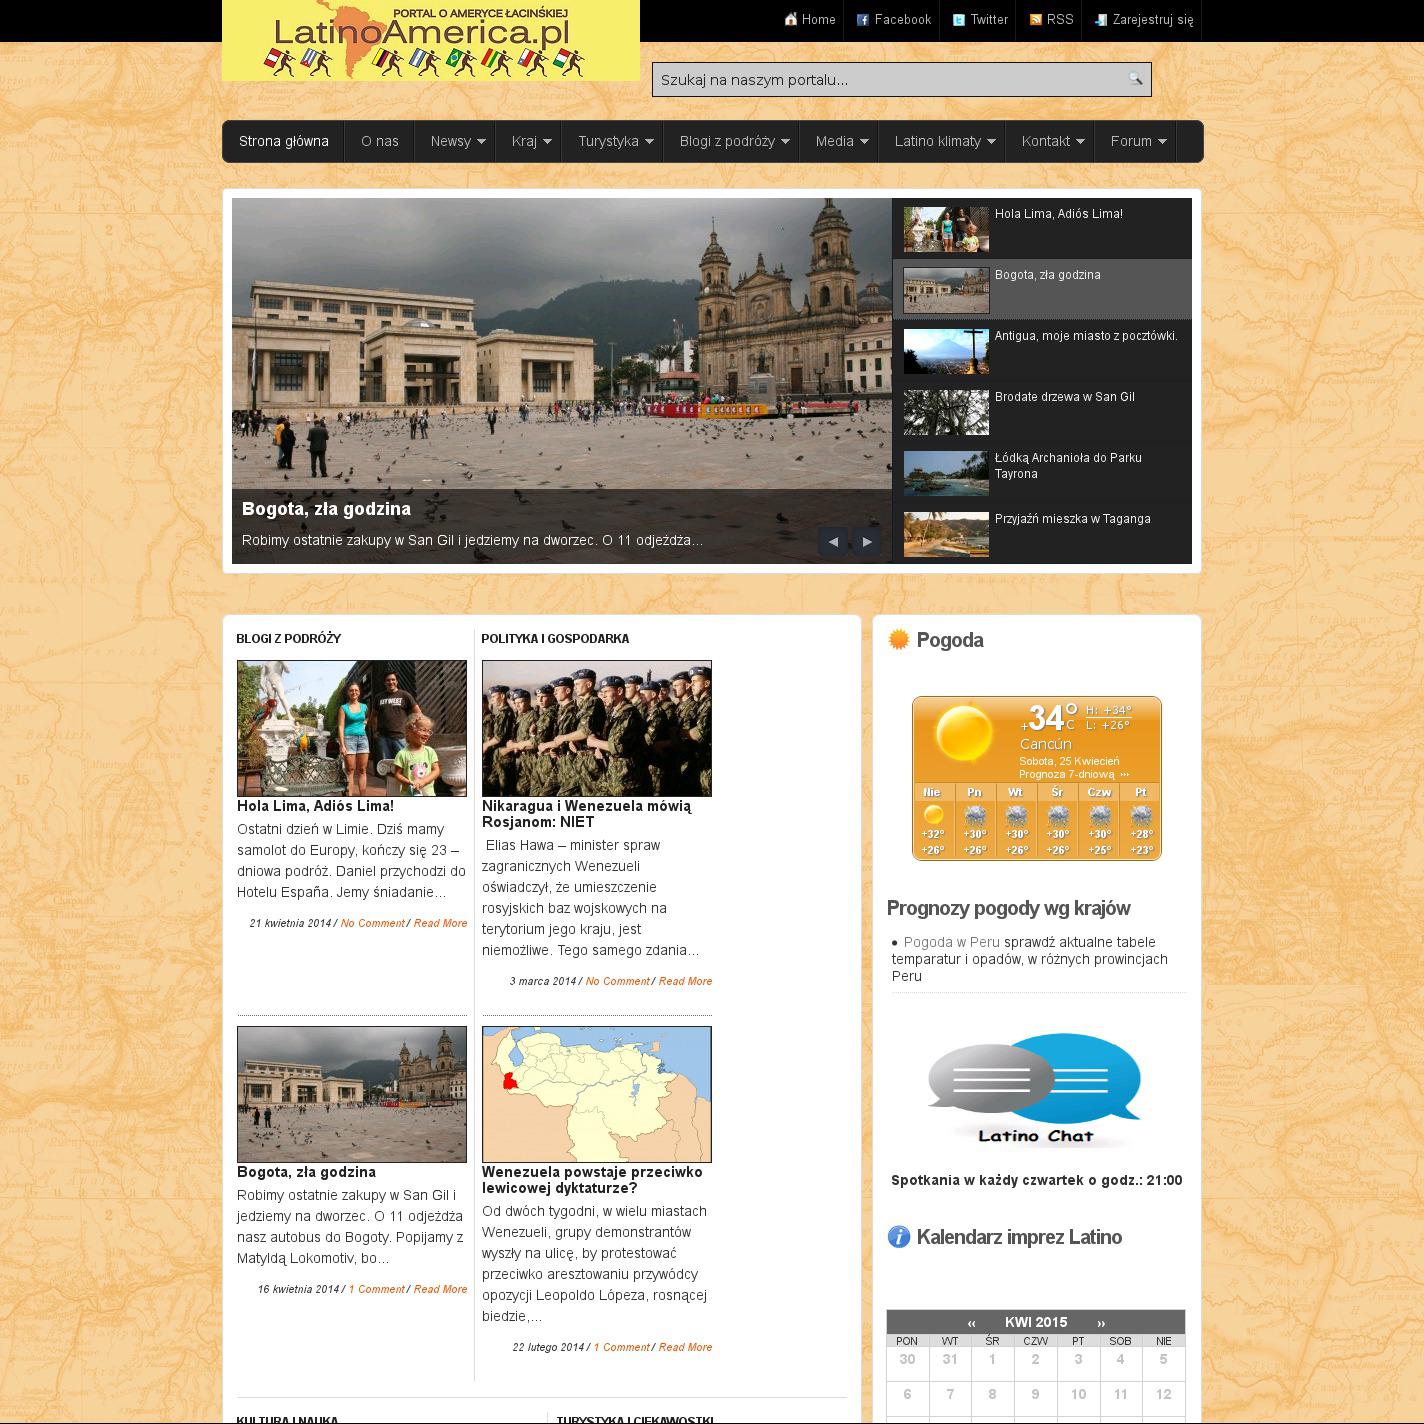The width and height of the screenshot is (1424, 1424).
Task: Click the Zarejestruj się register icon
Action: (1101, 20)
